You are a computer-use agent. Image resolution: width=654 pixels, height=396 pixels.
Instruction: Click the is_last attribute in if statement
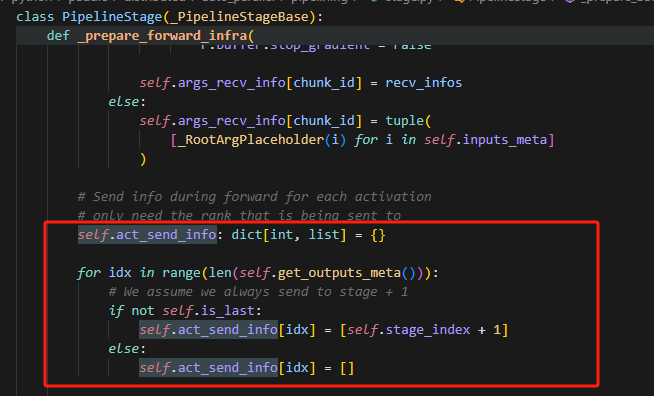coord(227,310)
